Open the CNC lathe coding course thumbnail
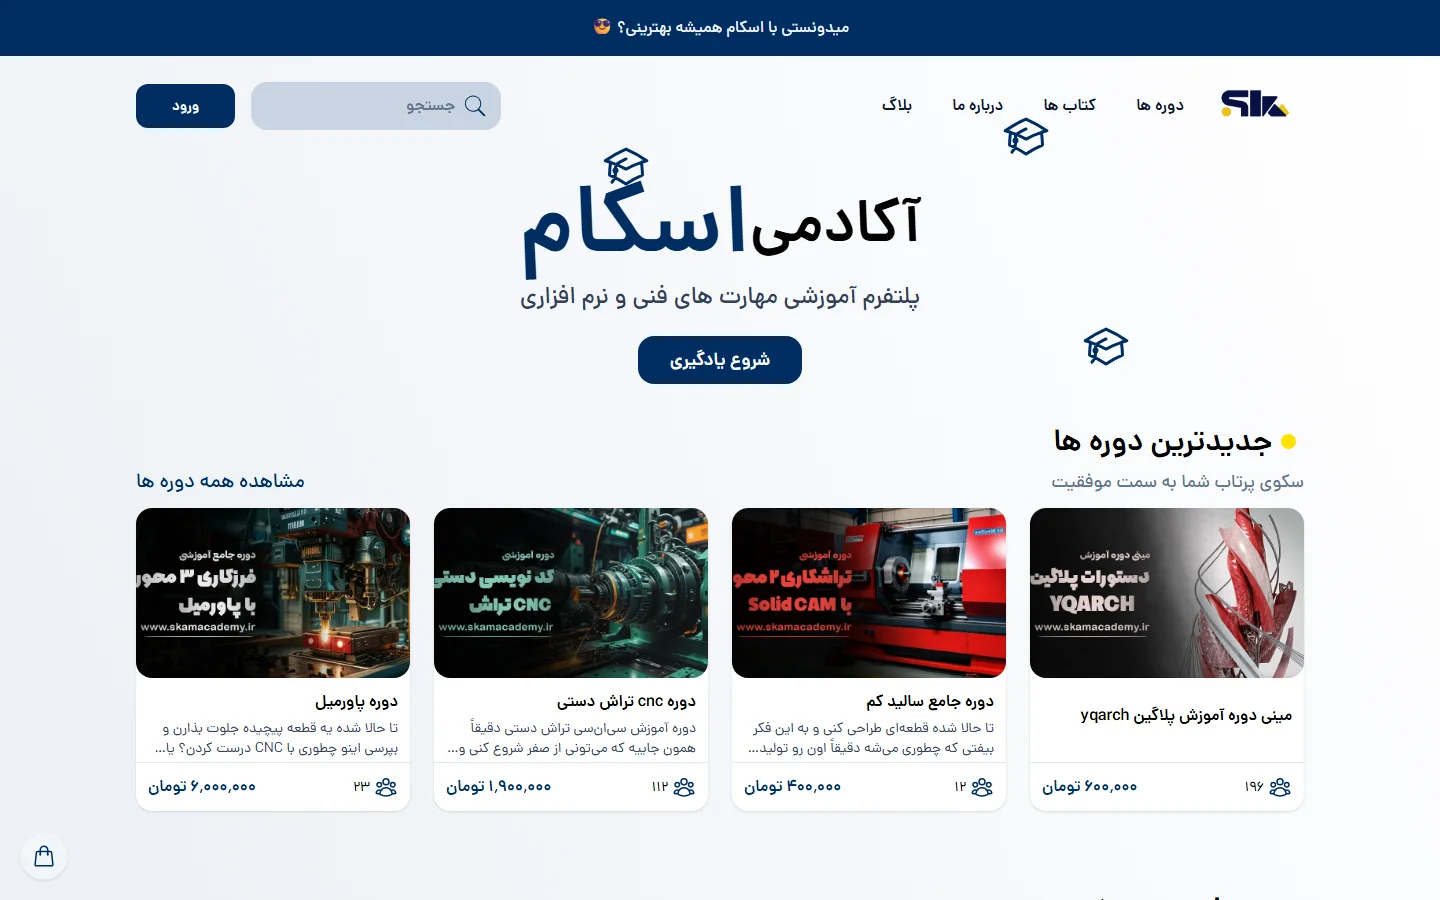 point(571,593)
